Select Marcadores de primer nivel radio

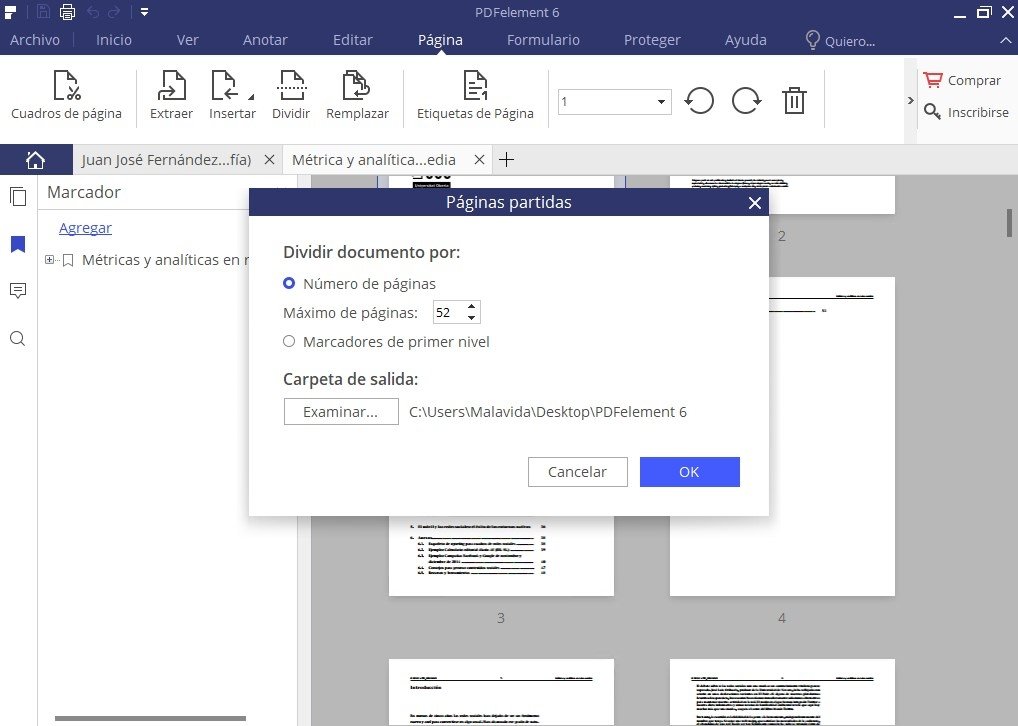point(289,342)
